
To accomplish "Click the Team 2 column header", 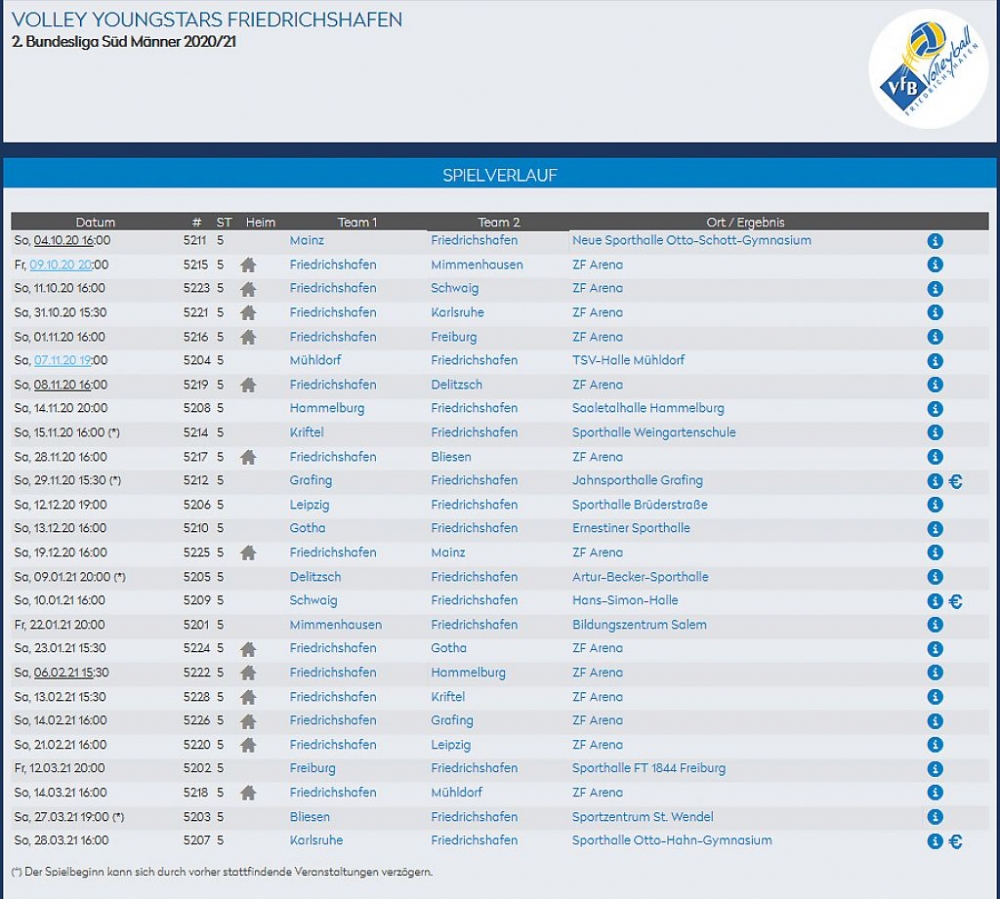I will 498,222.
